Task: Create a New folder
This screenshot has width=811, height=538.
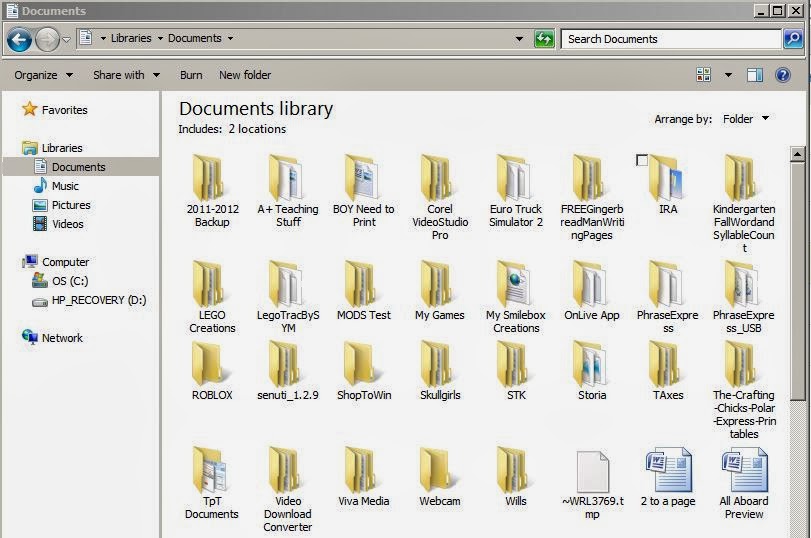Action: (245, 75)
